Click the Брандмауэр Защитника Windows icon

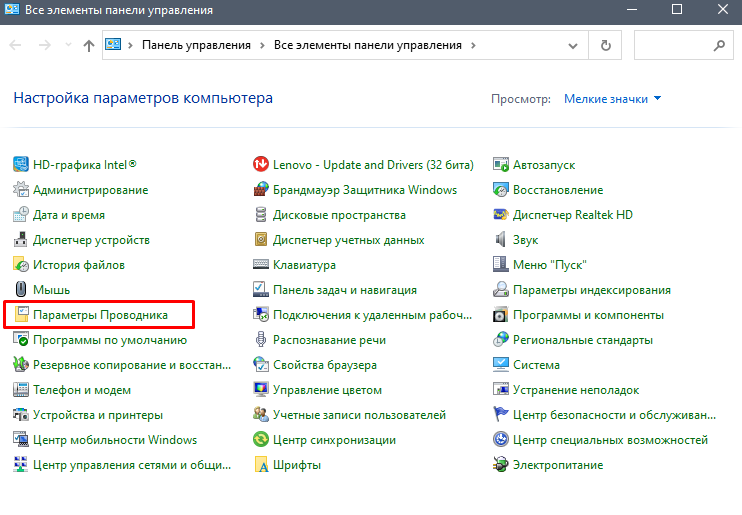tap(261, 190)
